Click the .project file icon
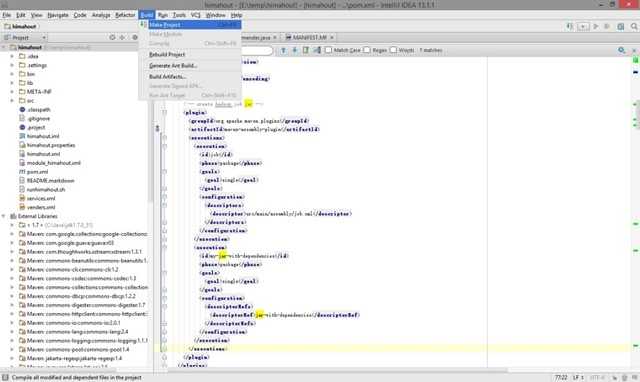Image resolution: width=640 pixels, height=382 pixels. (x=22, y=127)
